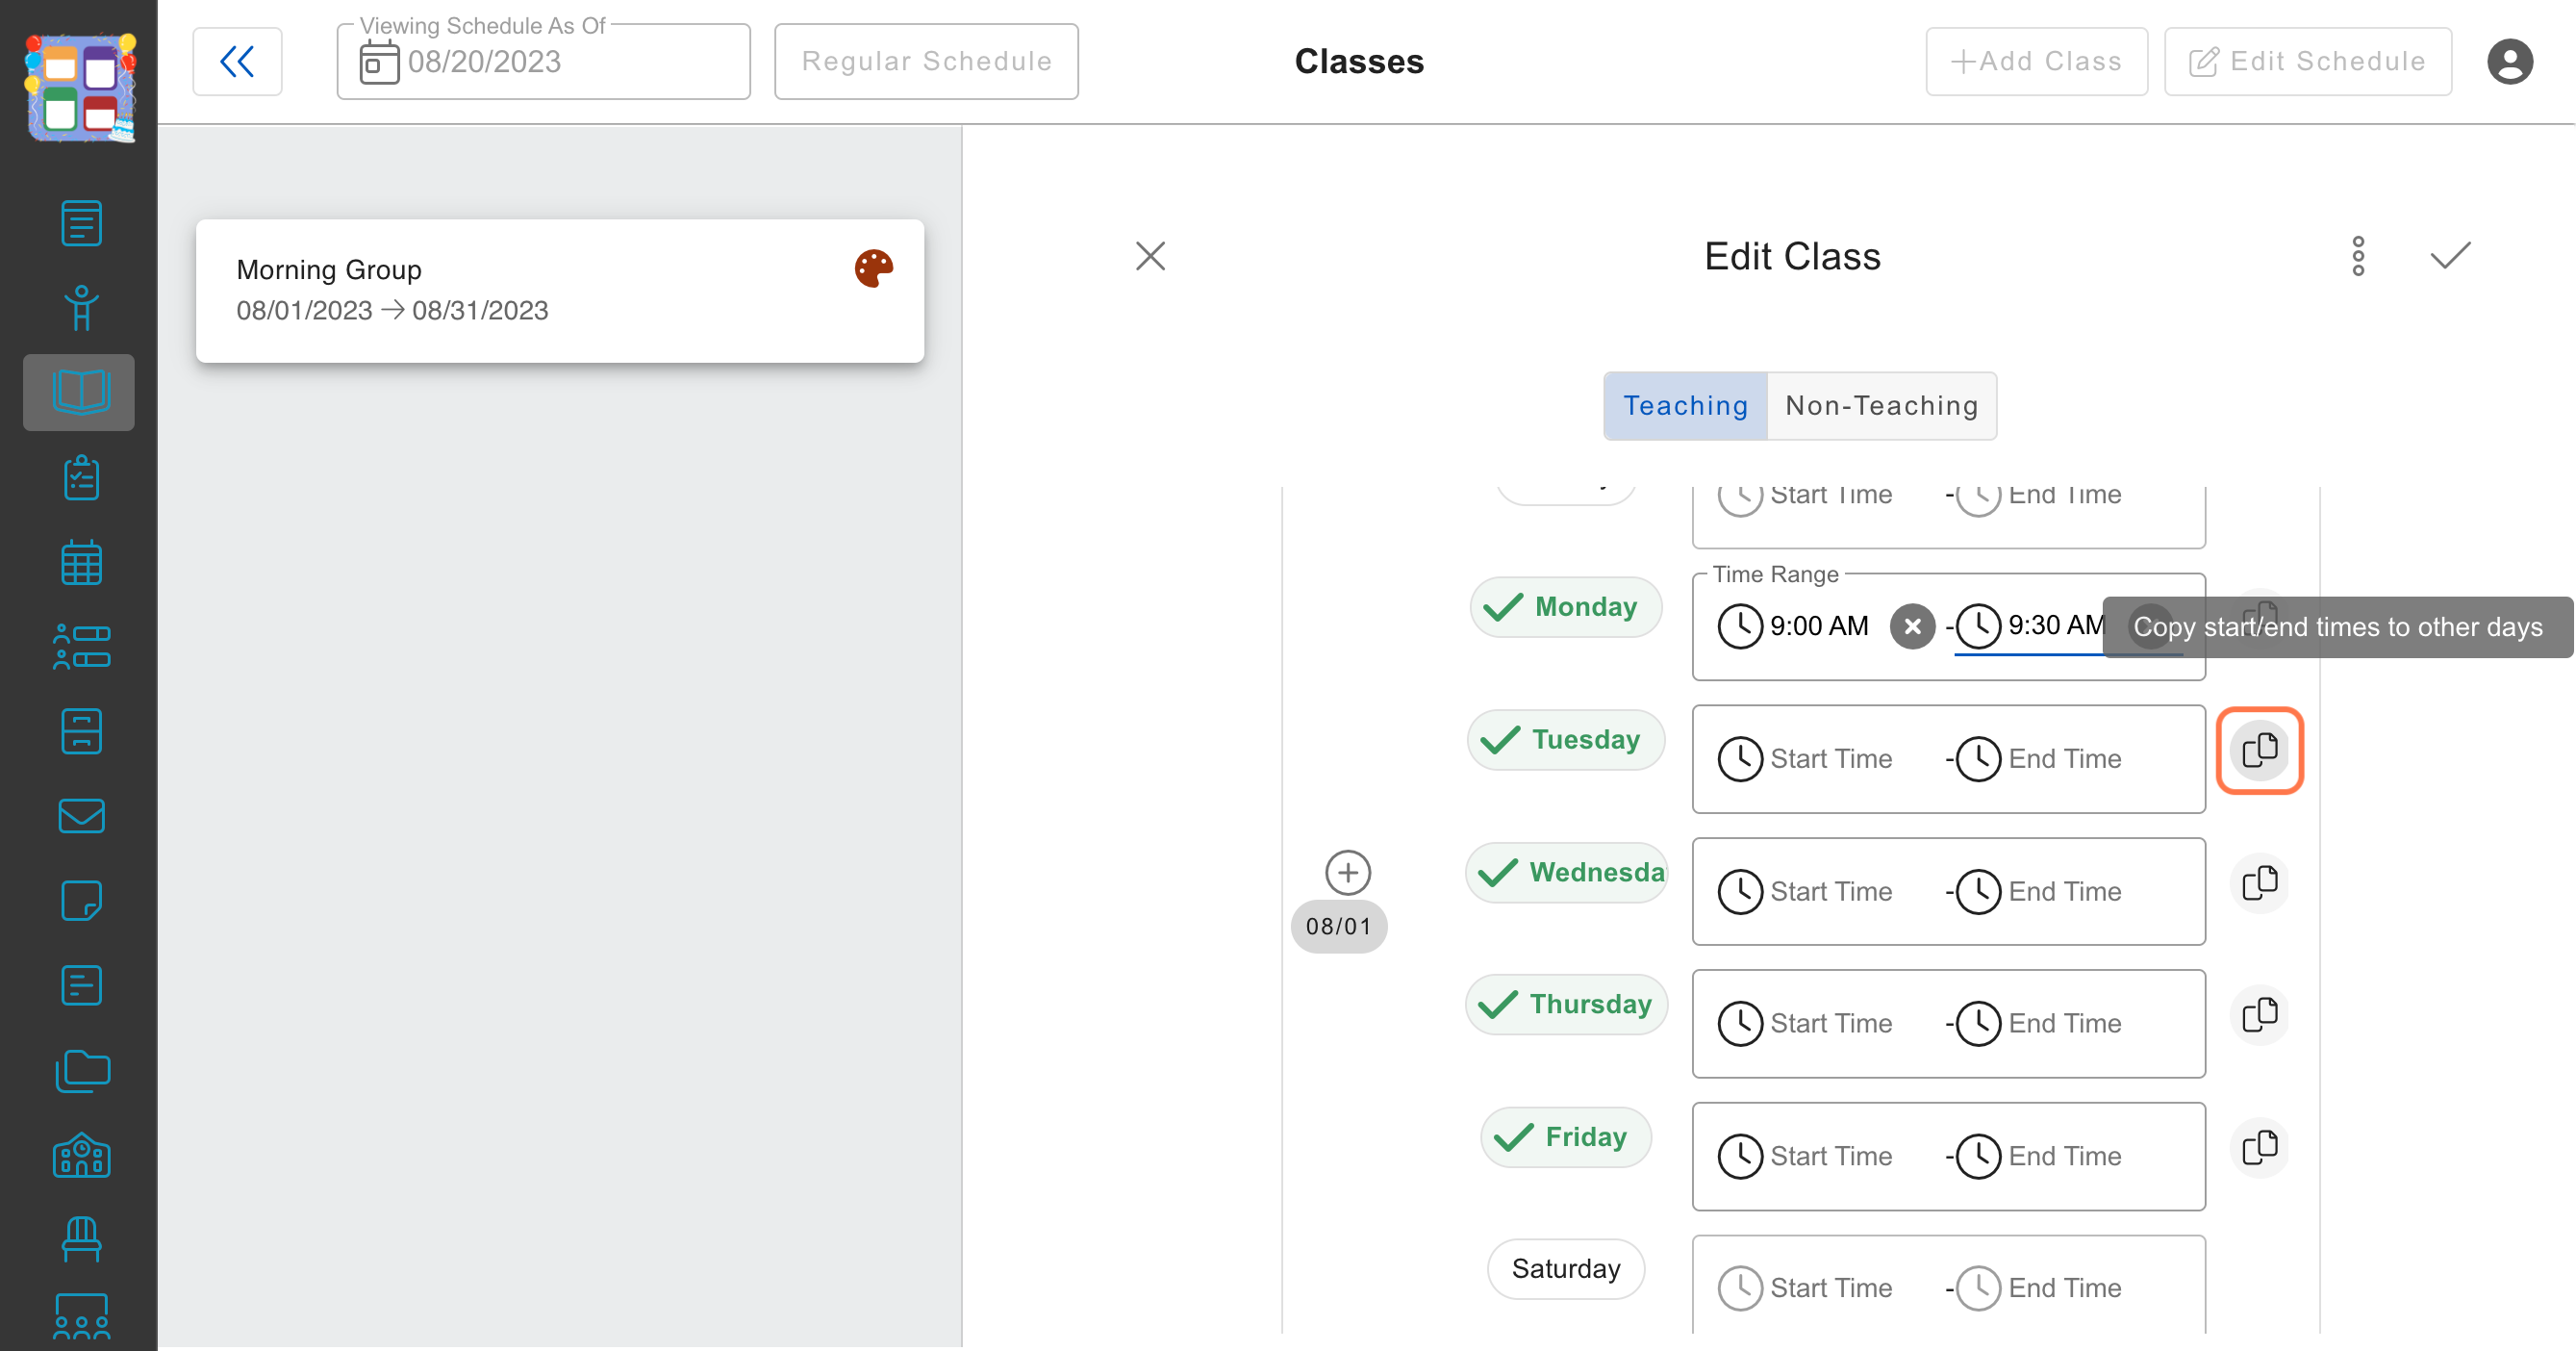Switch to the Teaching tab

1685,406
